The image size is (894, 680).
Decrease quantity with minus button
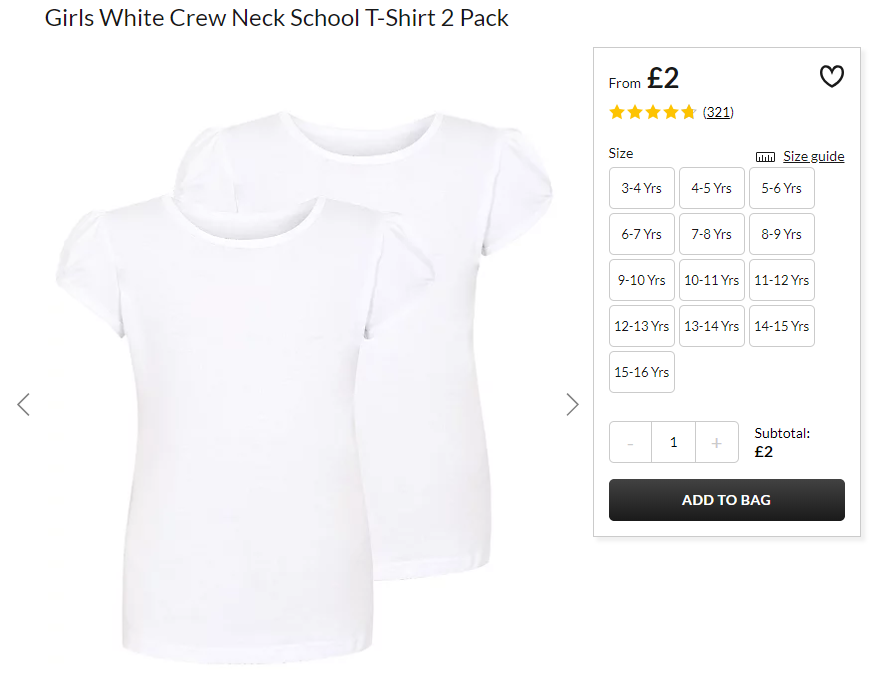630,442
